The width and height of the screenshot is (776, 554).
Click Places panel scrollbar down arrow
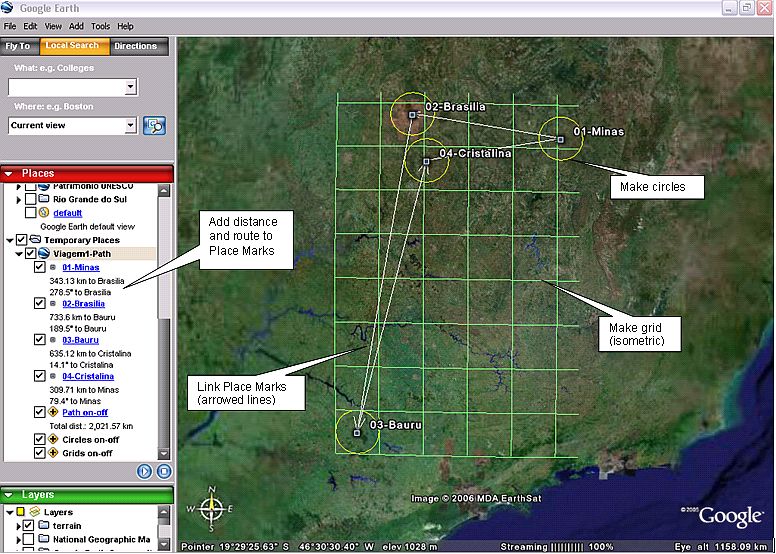pyautogui.click(x=163, y=453)
